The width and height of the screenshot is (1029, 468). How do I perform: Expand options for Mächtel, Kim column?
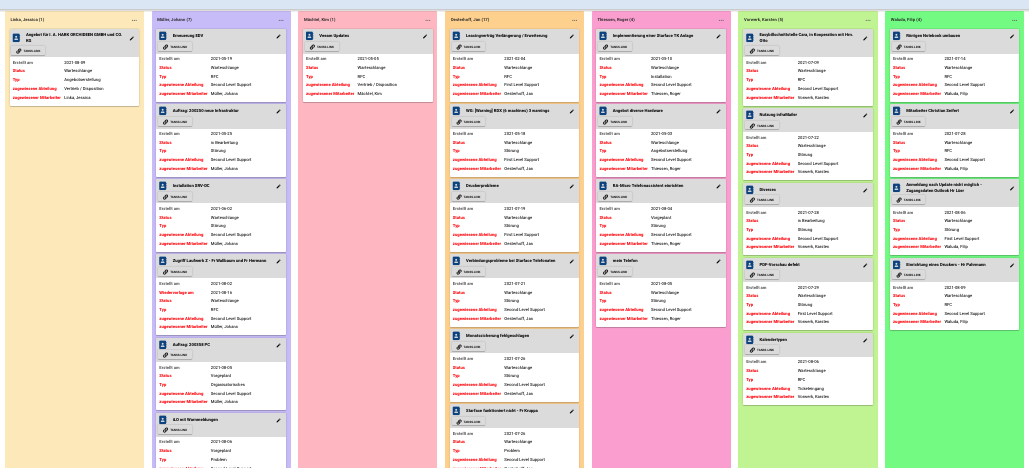pyautogui.click(x=428, y=19)
